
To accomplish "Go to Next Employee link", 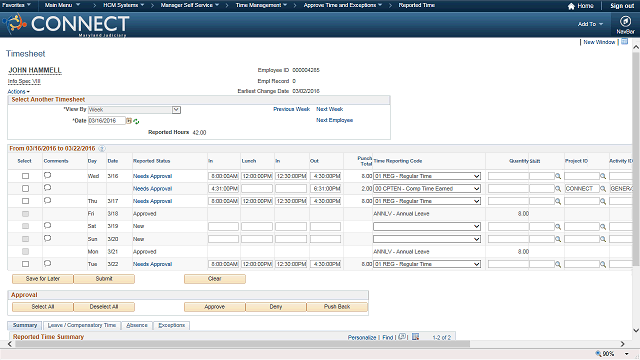I will coord(334,120).
